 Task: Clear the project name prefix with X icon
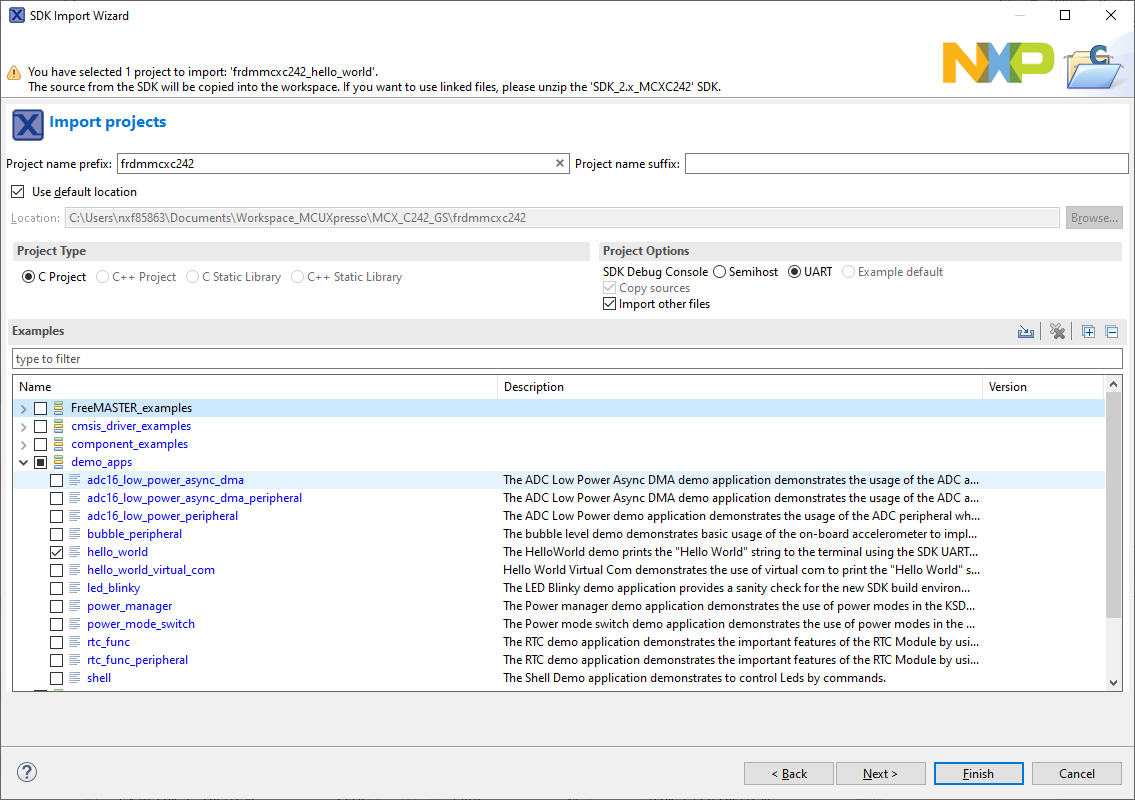pyautogui.click(x=560, y=164)
